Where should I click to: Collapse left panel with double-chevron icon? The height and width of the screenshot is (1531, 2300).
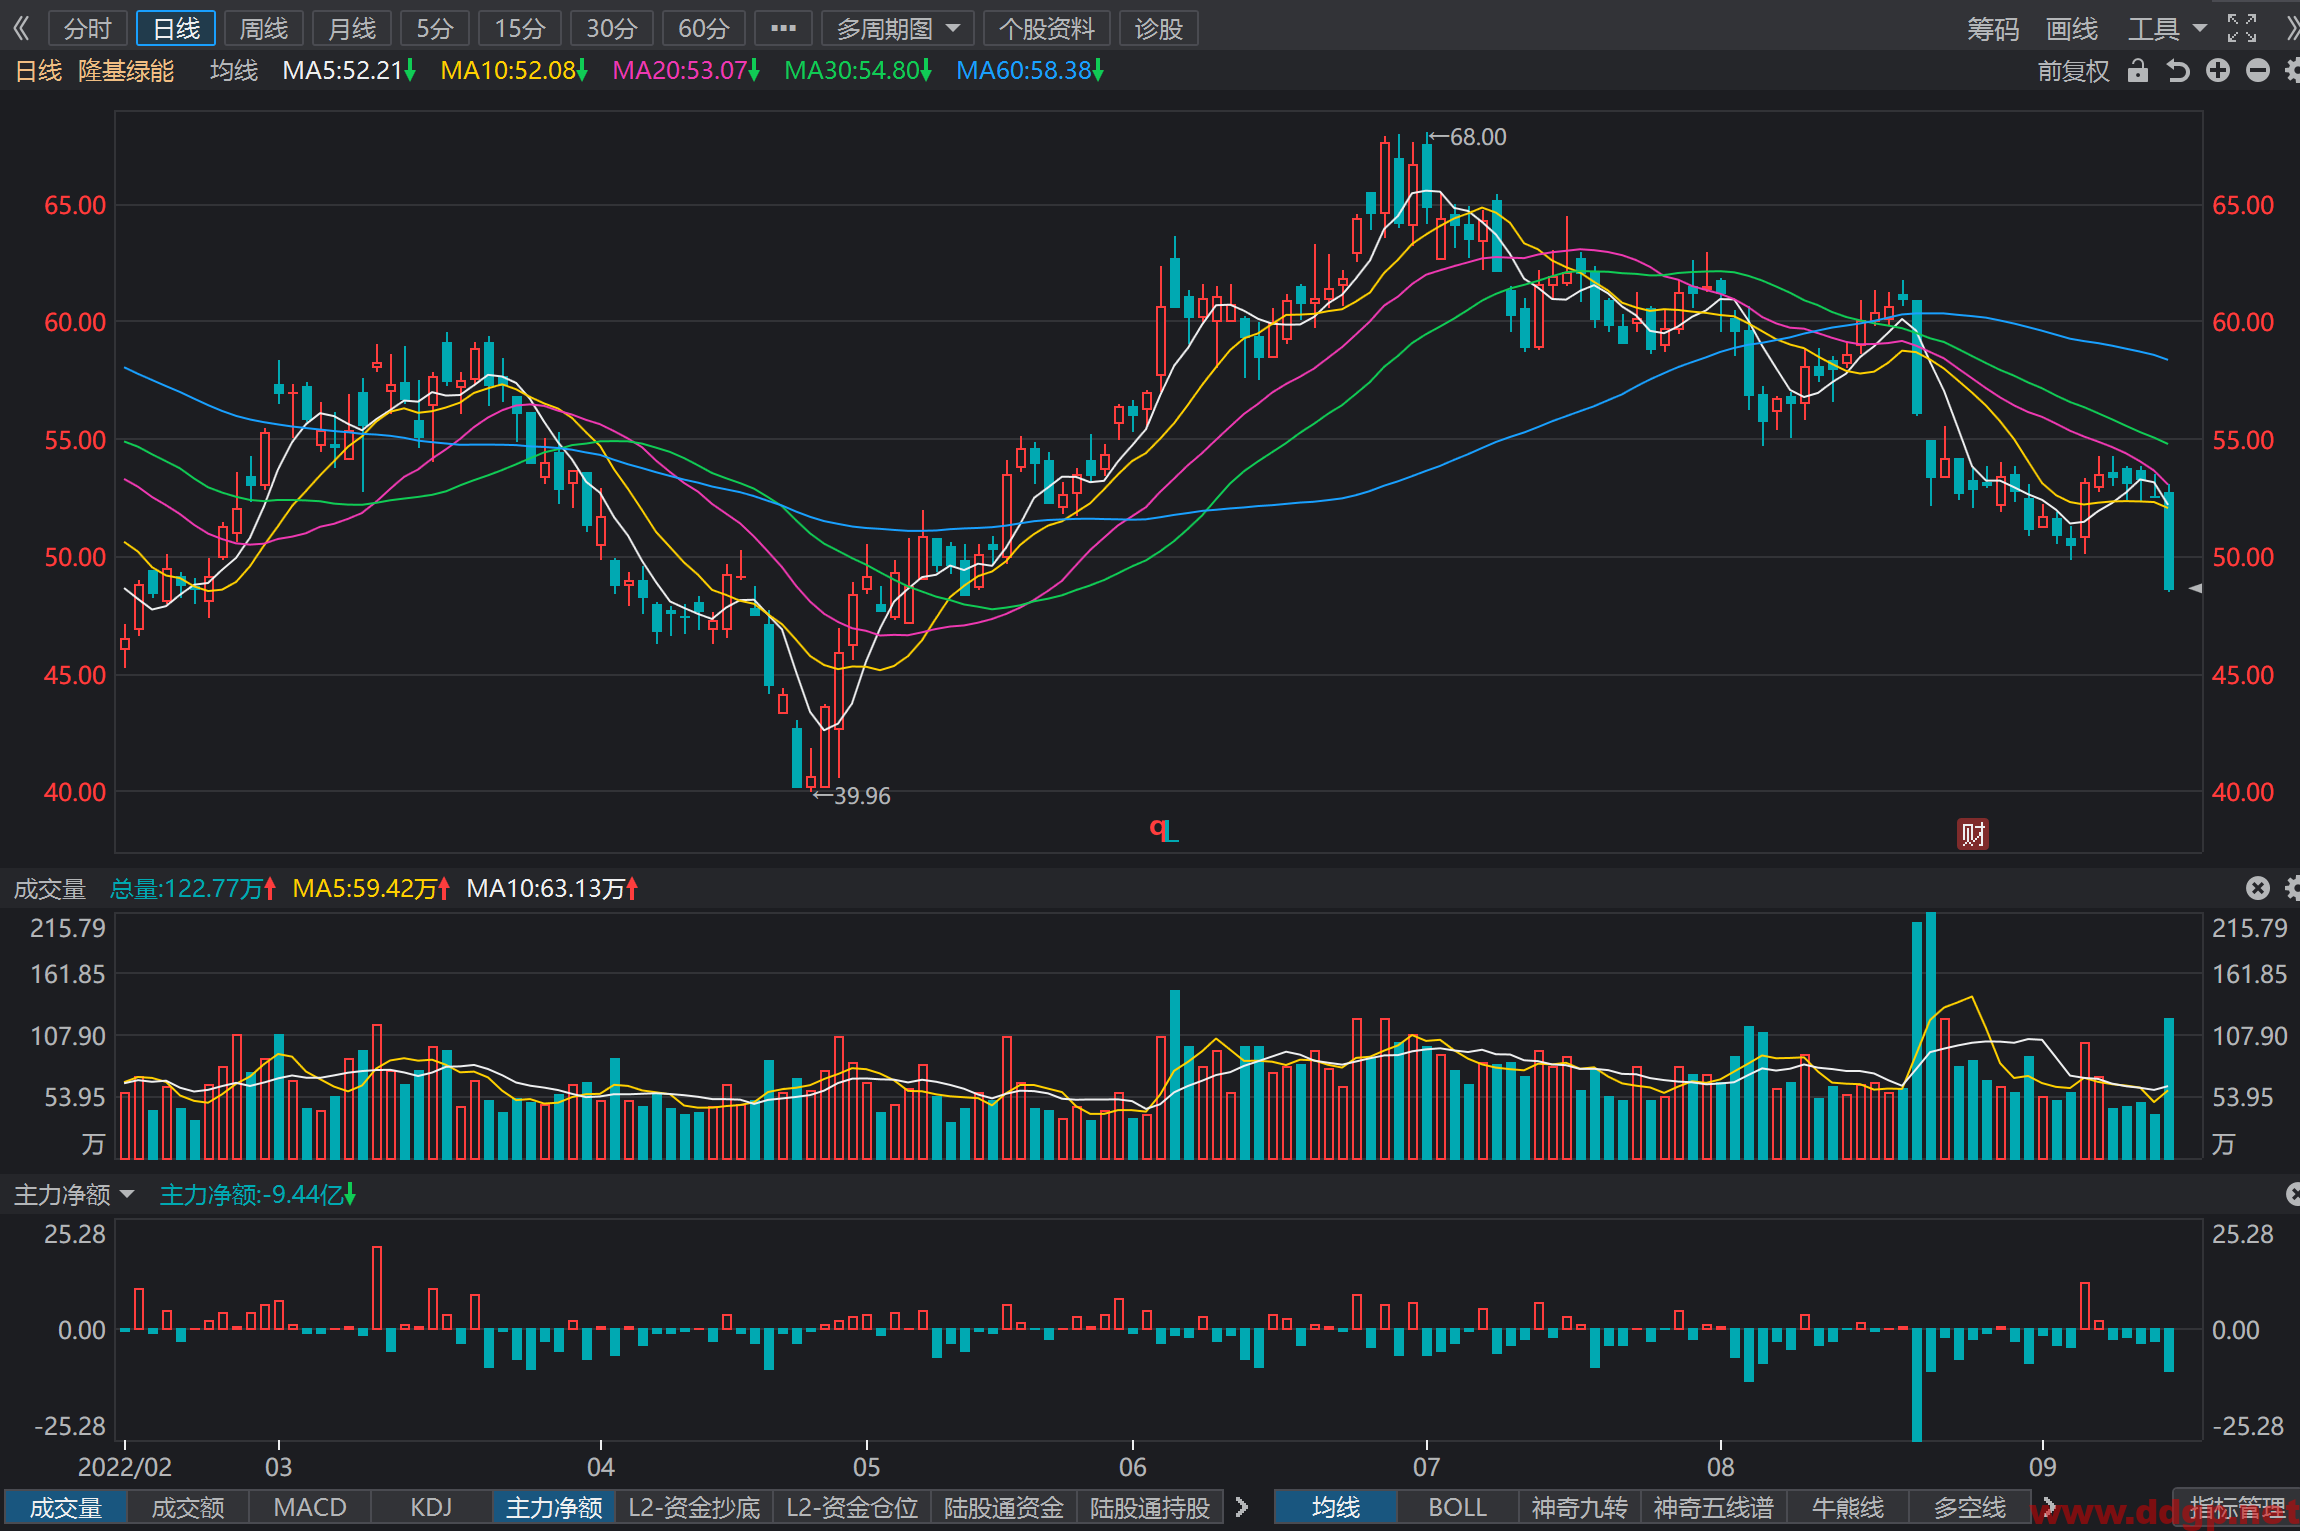tap(21, 28)
